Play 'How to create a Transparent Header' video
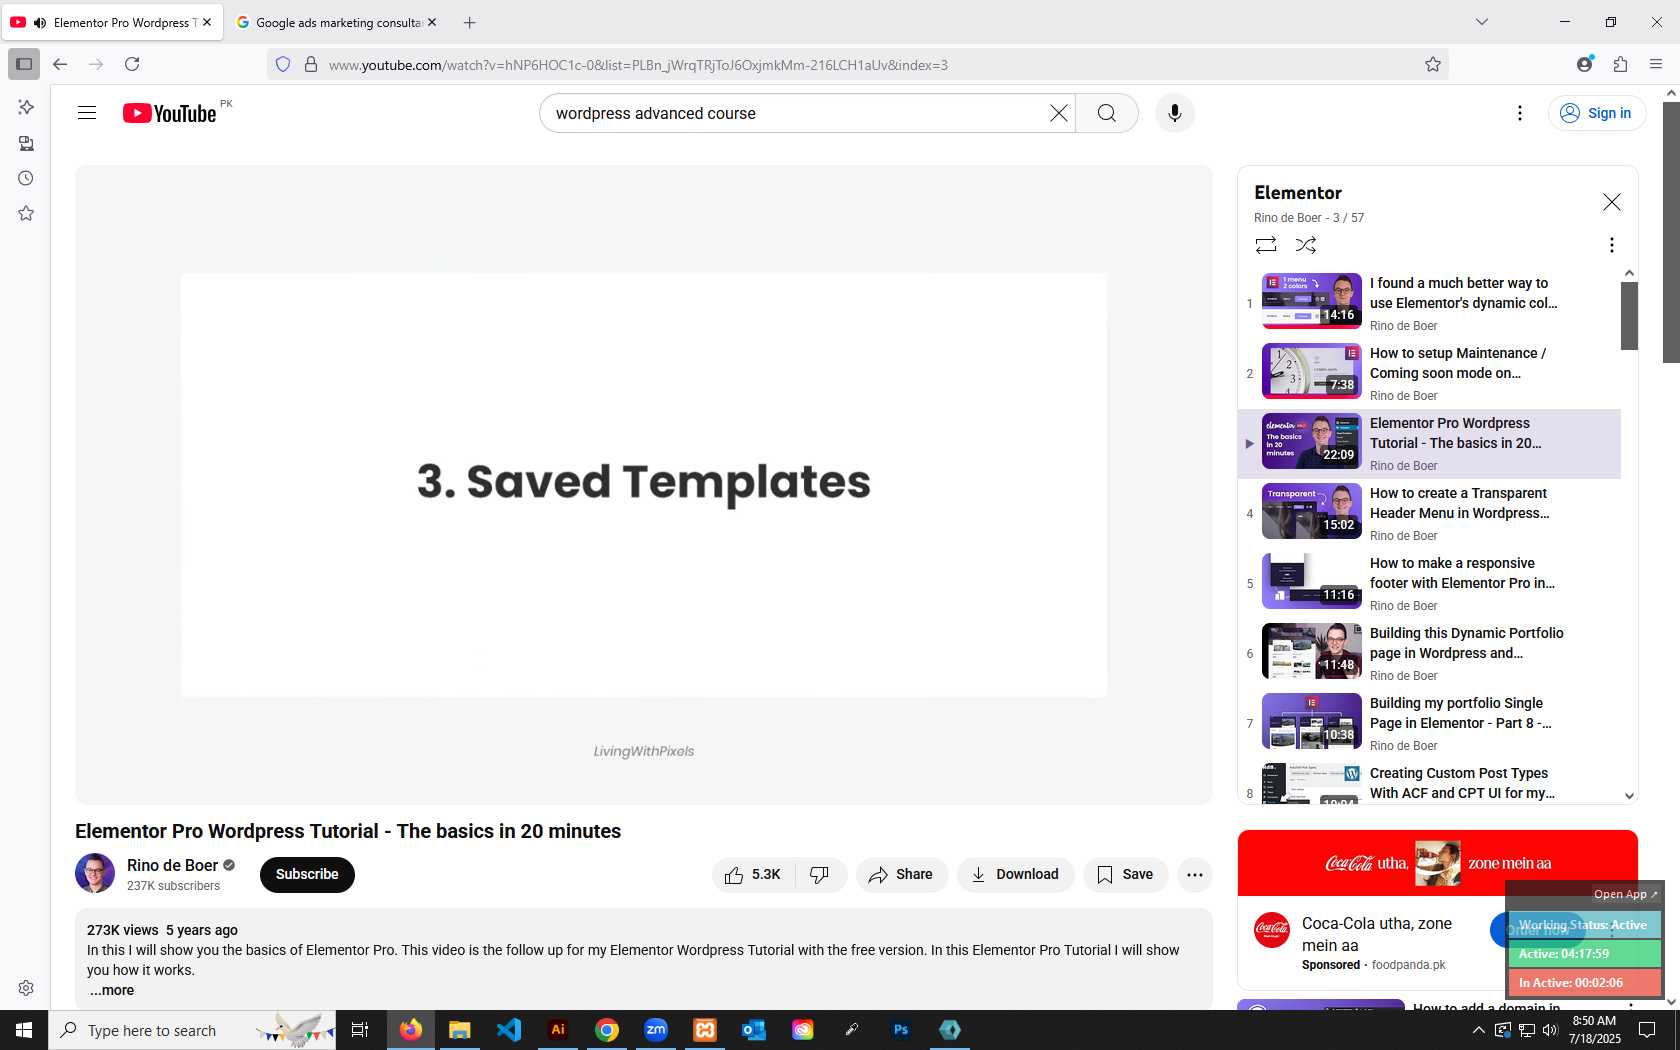1680x1050 pixels. tap(1430, 513)
